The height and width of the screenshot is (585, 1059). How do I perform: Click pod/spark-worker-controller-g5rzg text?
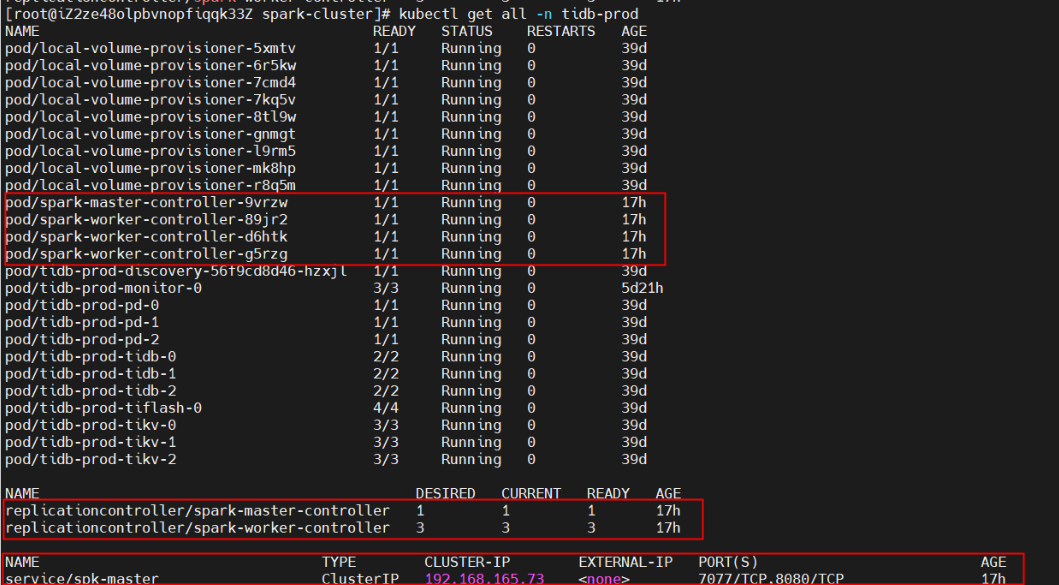pyautogui.click(x=147, y=254)
